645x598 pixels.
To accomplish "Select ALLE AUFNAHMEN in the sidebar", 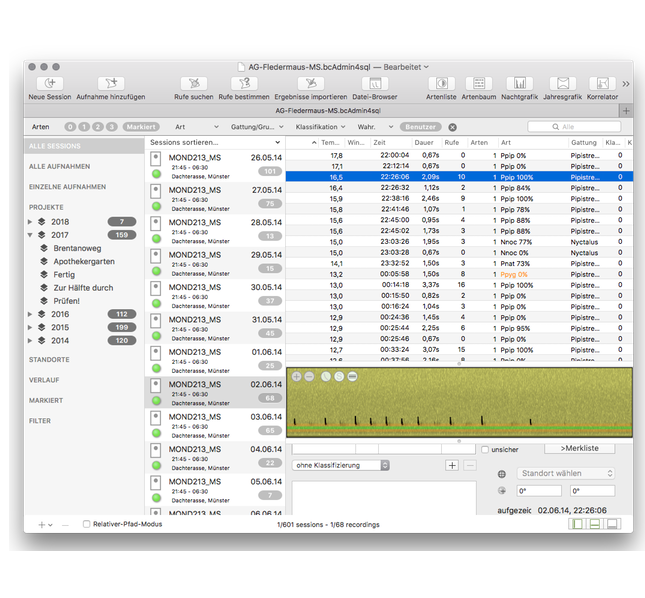I will pos(60,166).
